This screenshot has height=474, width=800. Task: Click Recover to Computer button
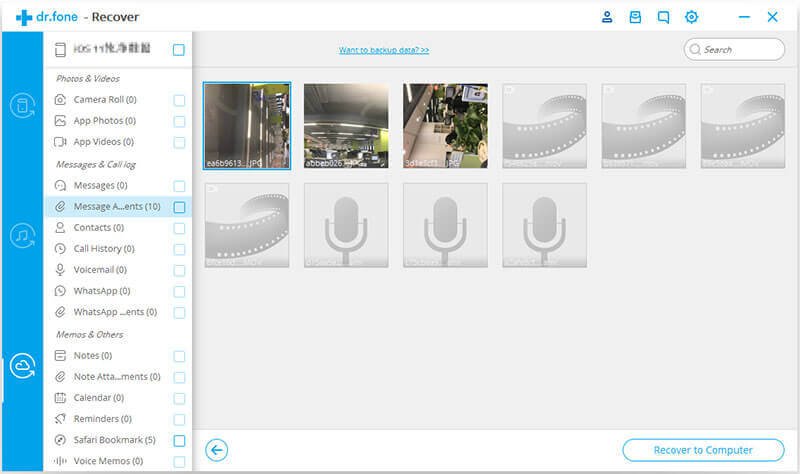pos(703,450)
